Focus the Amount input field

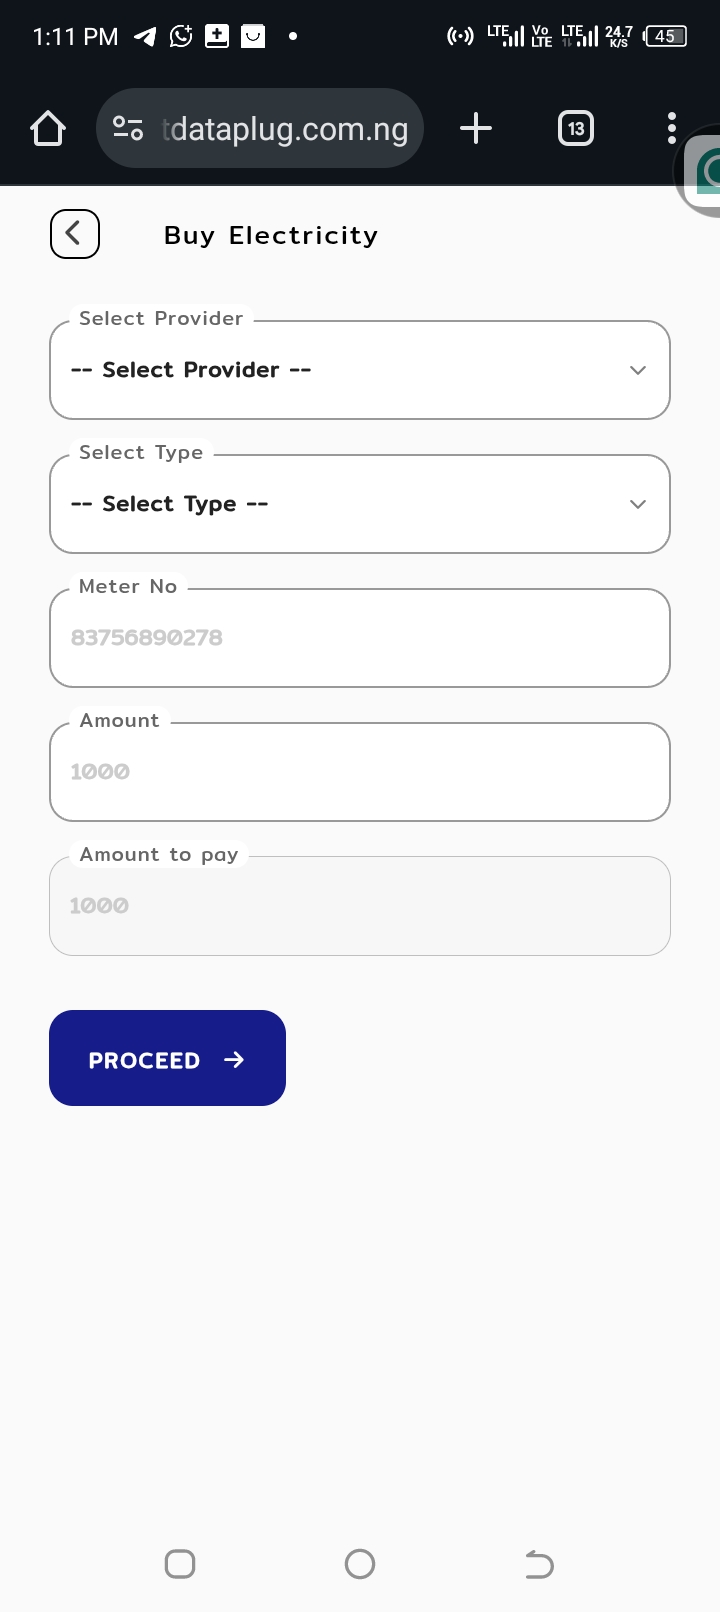point(360,772)
